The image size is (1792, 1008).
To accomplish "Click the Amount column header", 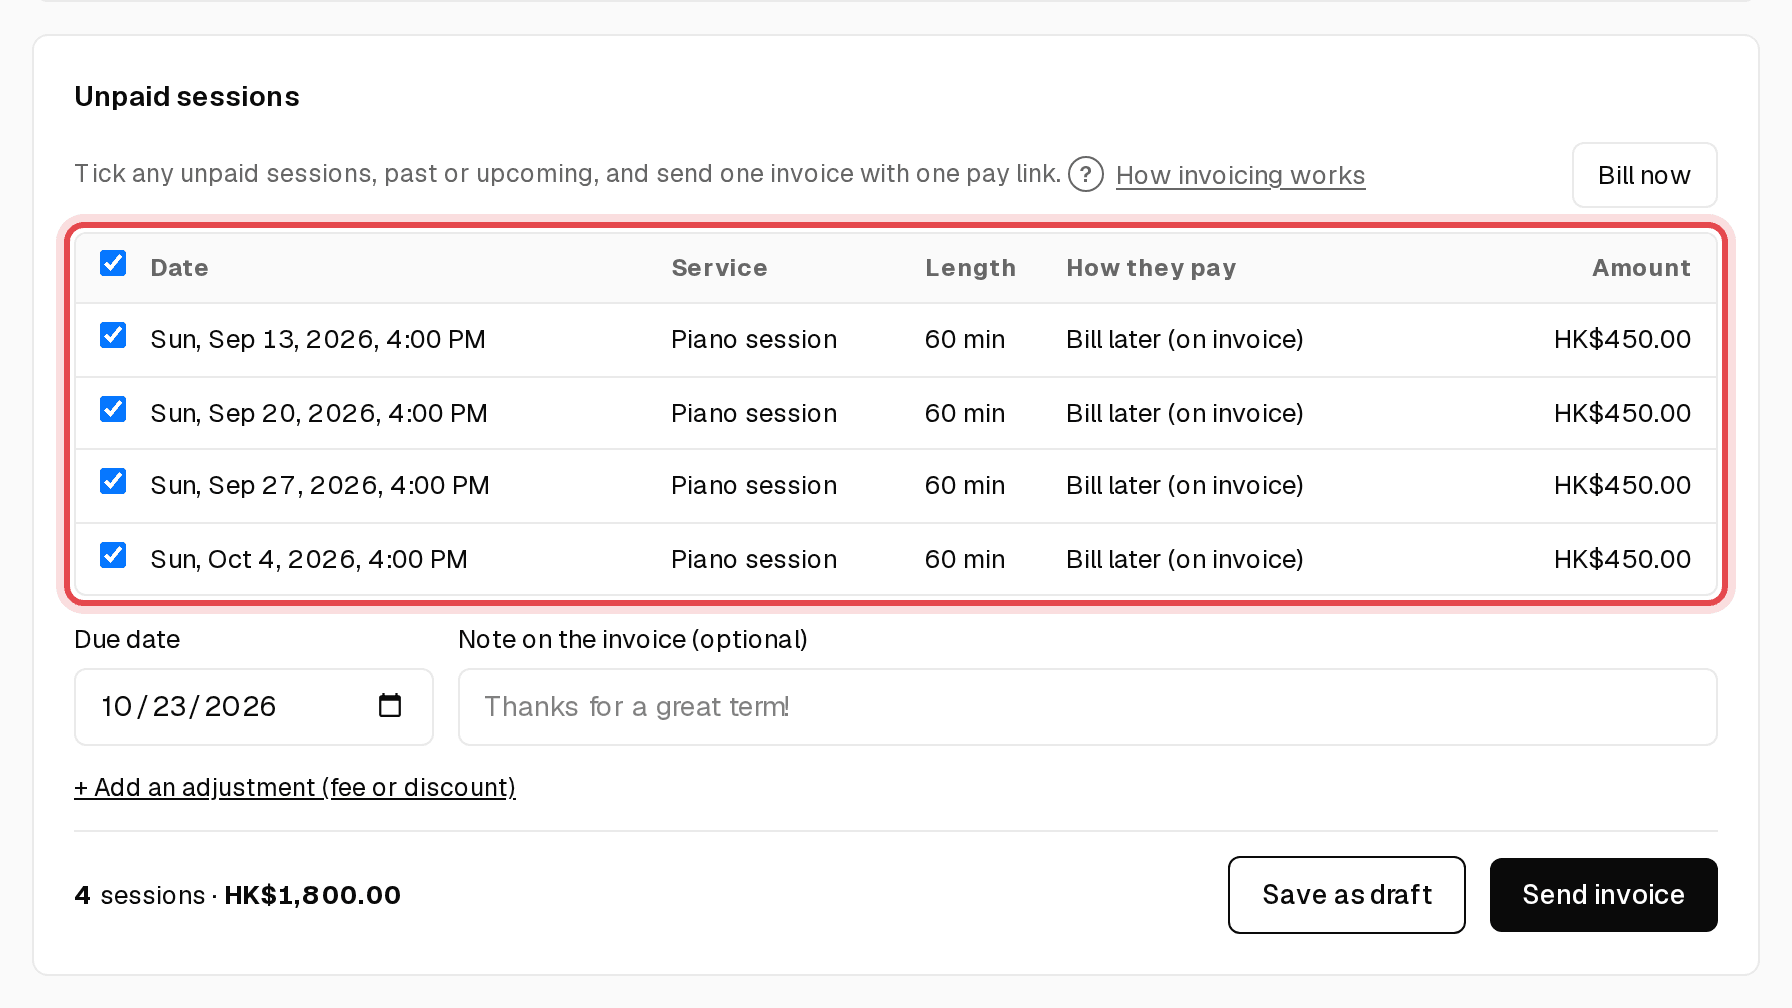I will point(1641,268).
